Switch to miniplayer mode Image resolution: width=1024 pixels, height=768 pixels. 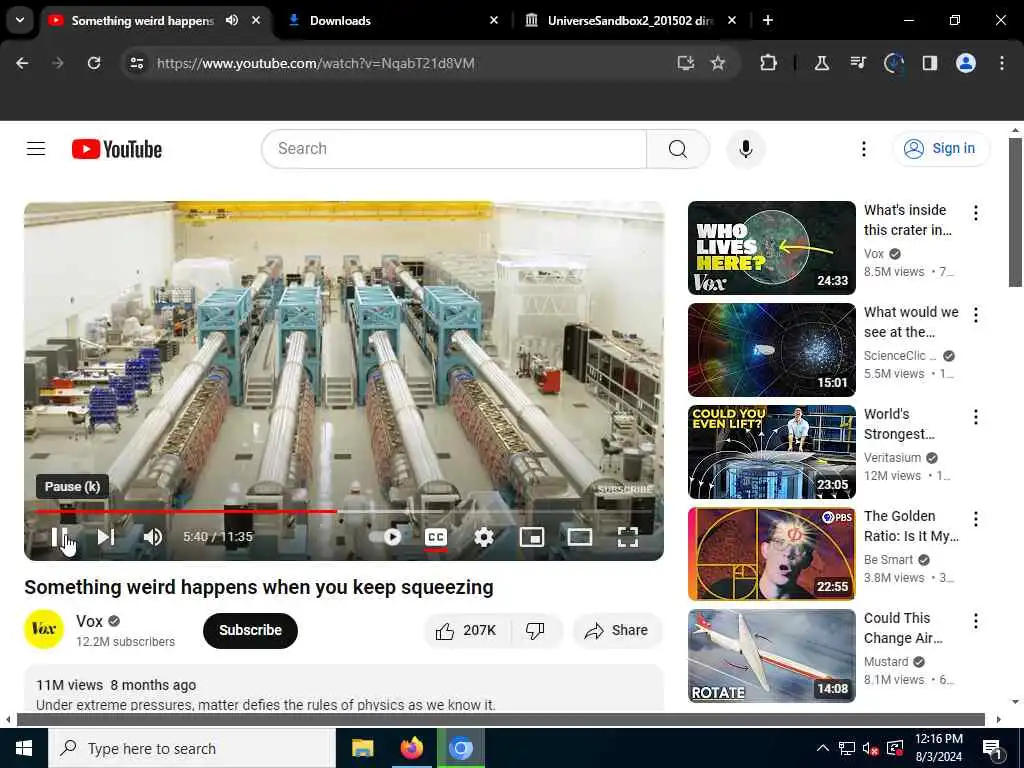click(532, 537)
